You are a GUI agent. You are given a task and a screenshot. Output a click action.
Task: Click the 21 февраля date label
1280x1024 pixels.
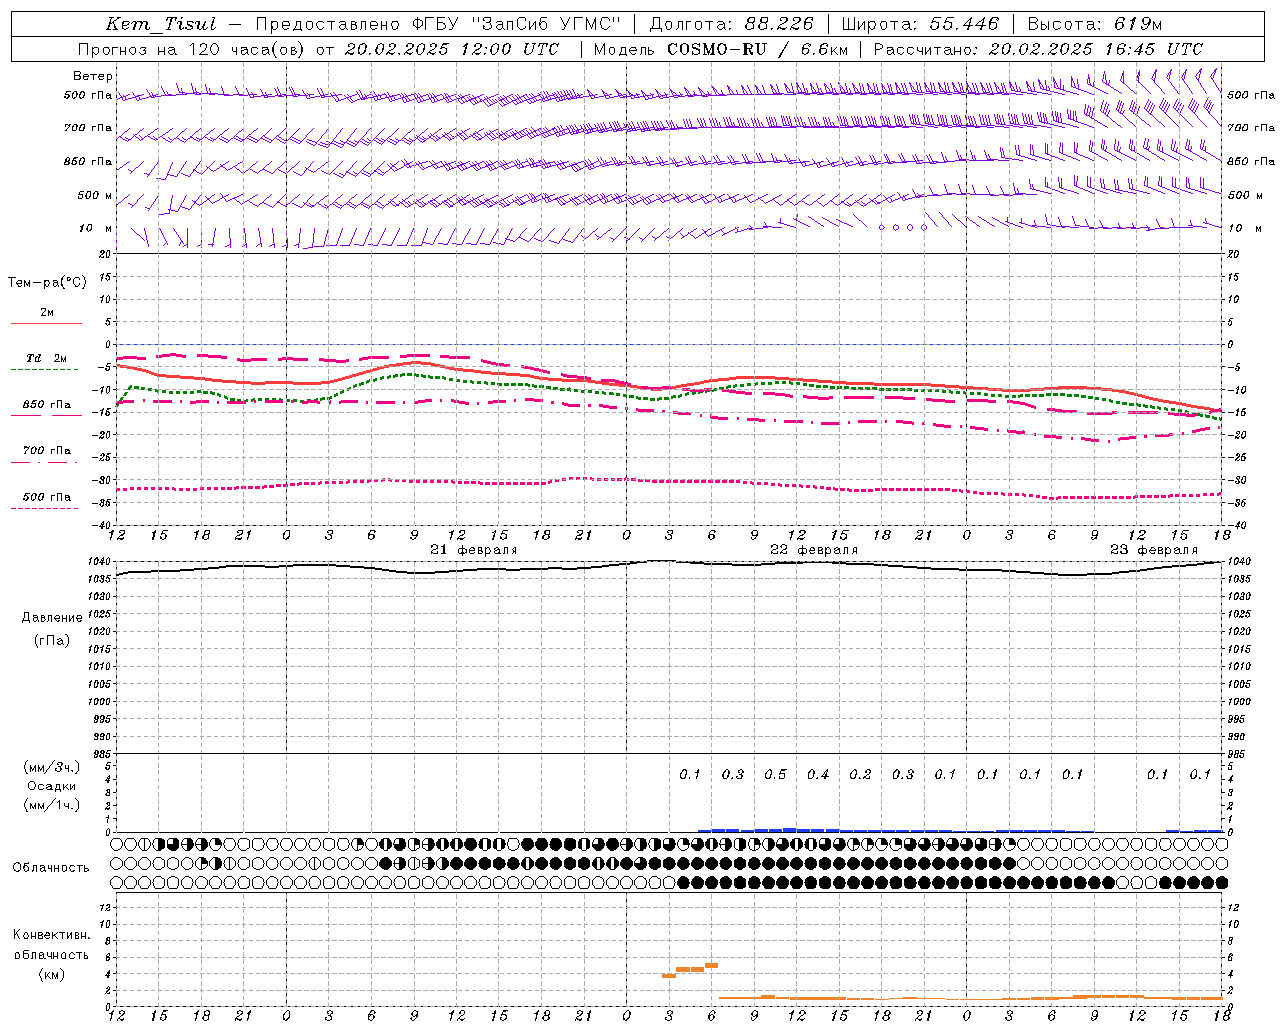pyautogui.click(x=474, y=549)
